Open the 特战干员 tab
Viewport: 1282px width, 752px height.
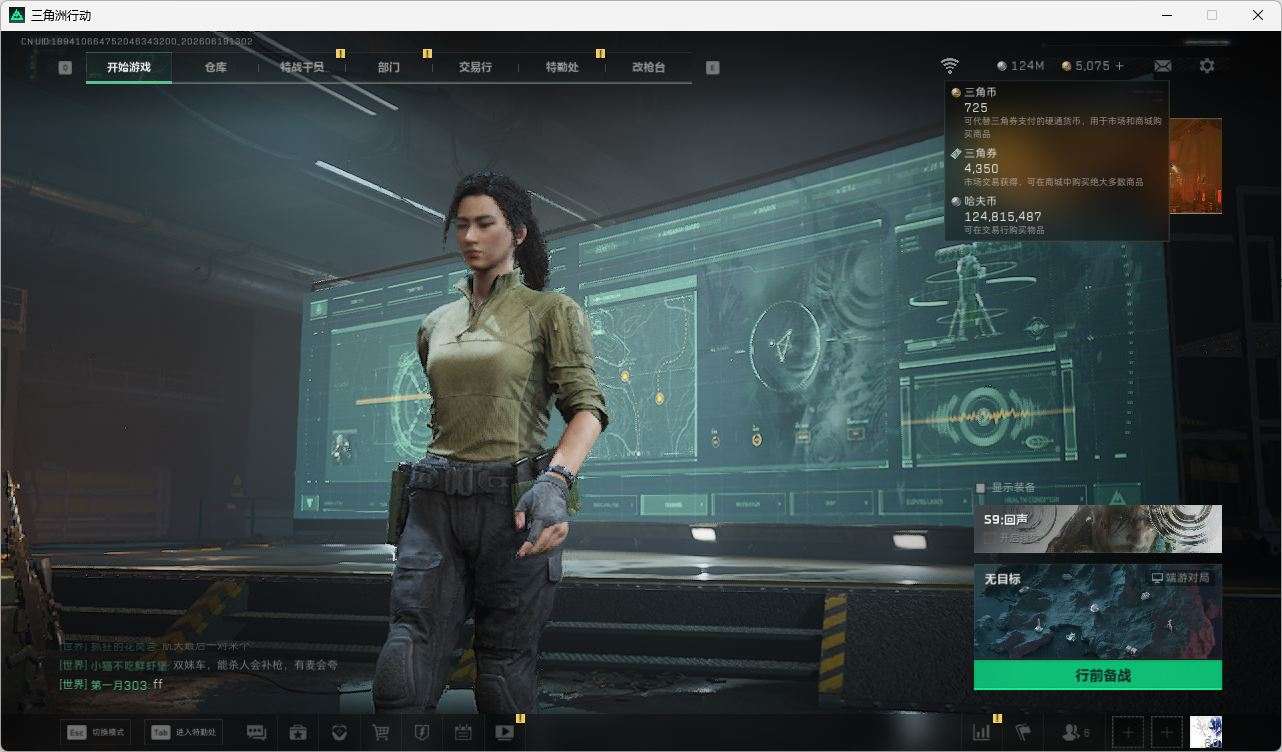click(x=302, y=67)
